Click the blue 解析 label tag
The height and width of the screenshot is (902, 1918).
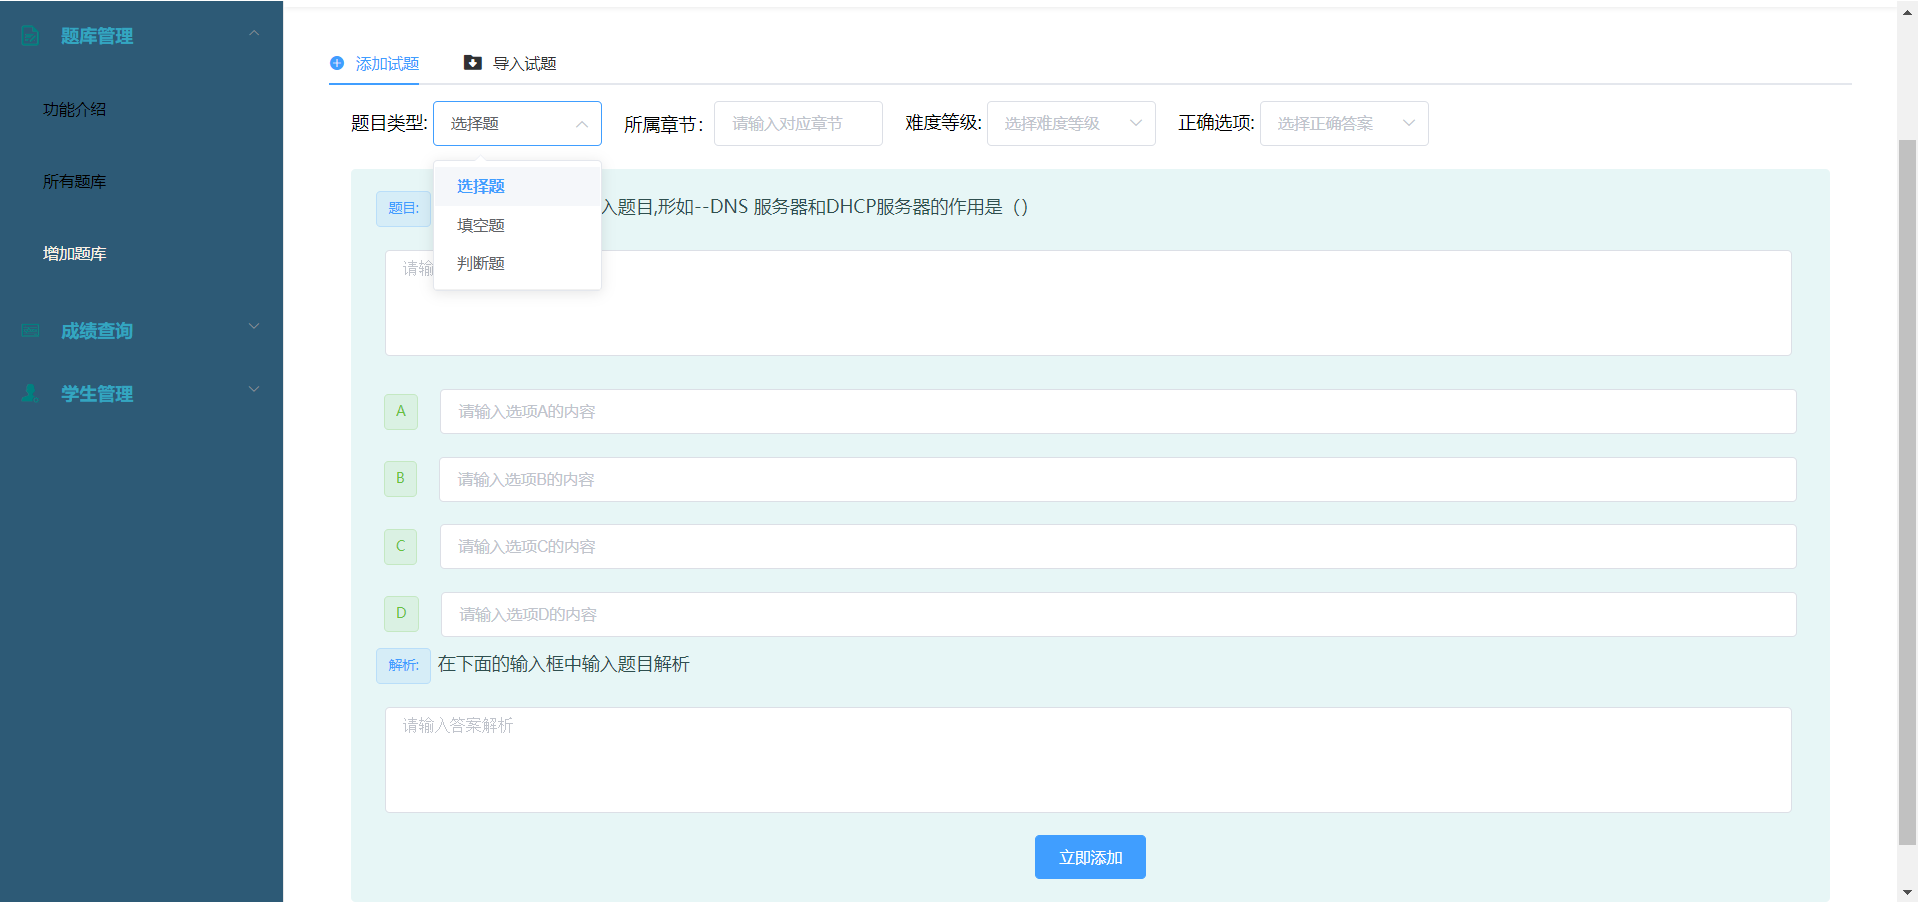click(x=403, y=665)
